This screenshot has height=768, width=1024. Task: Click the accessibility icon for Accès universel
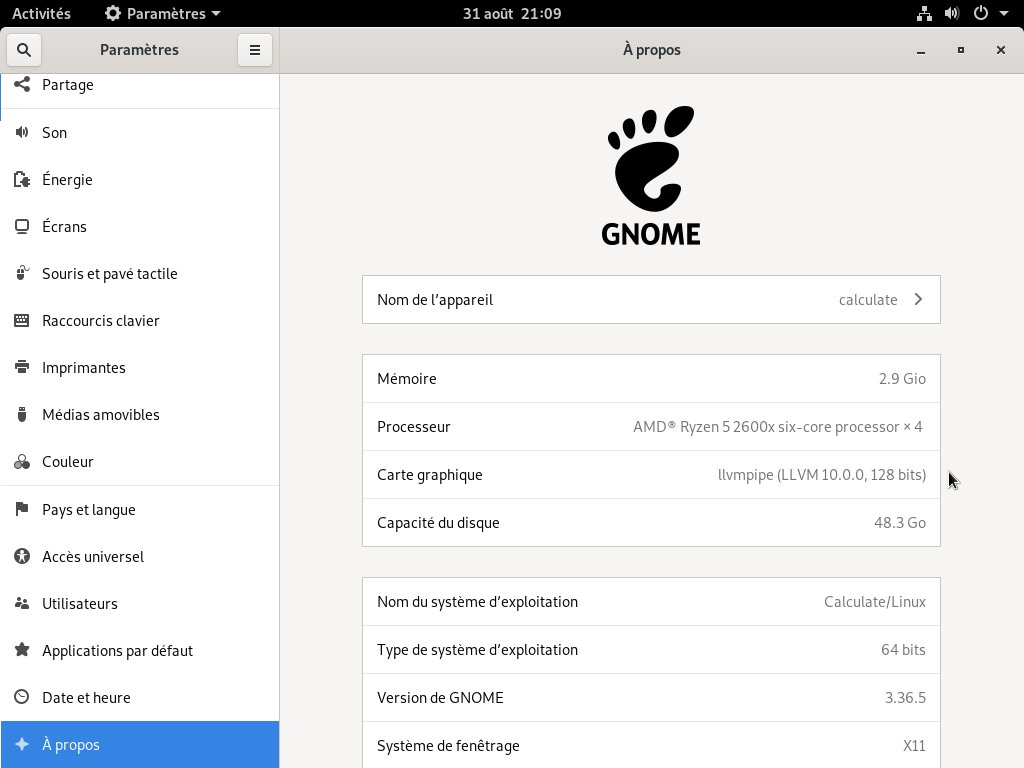[22, 556]
